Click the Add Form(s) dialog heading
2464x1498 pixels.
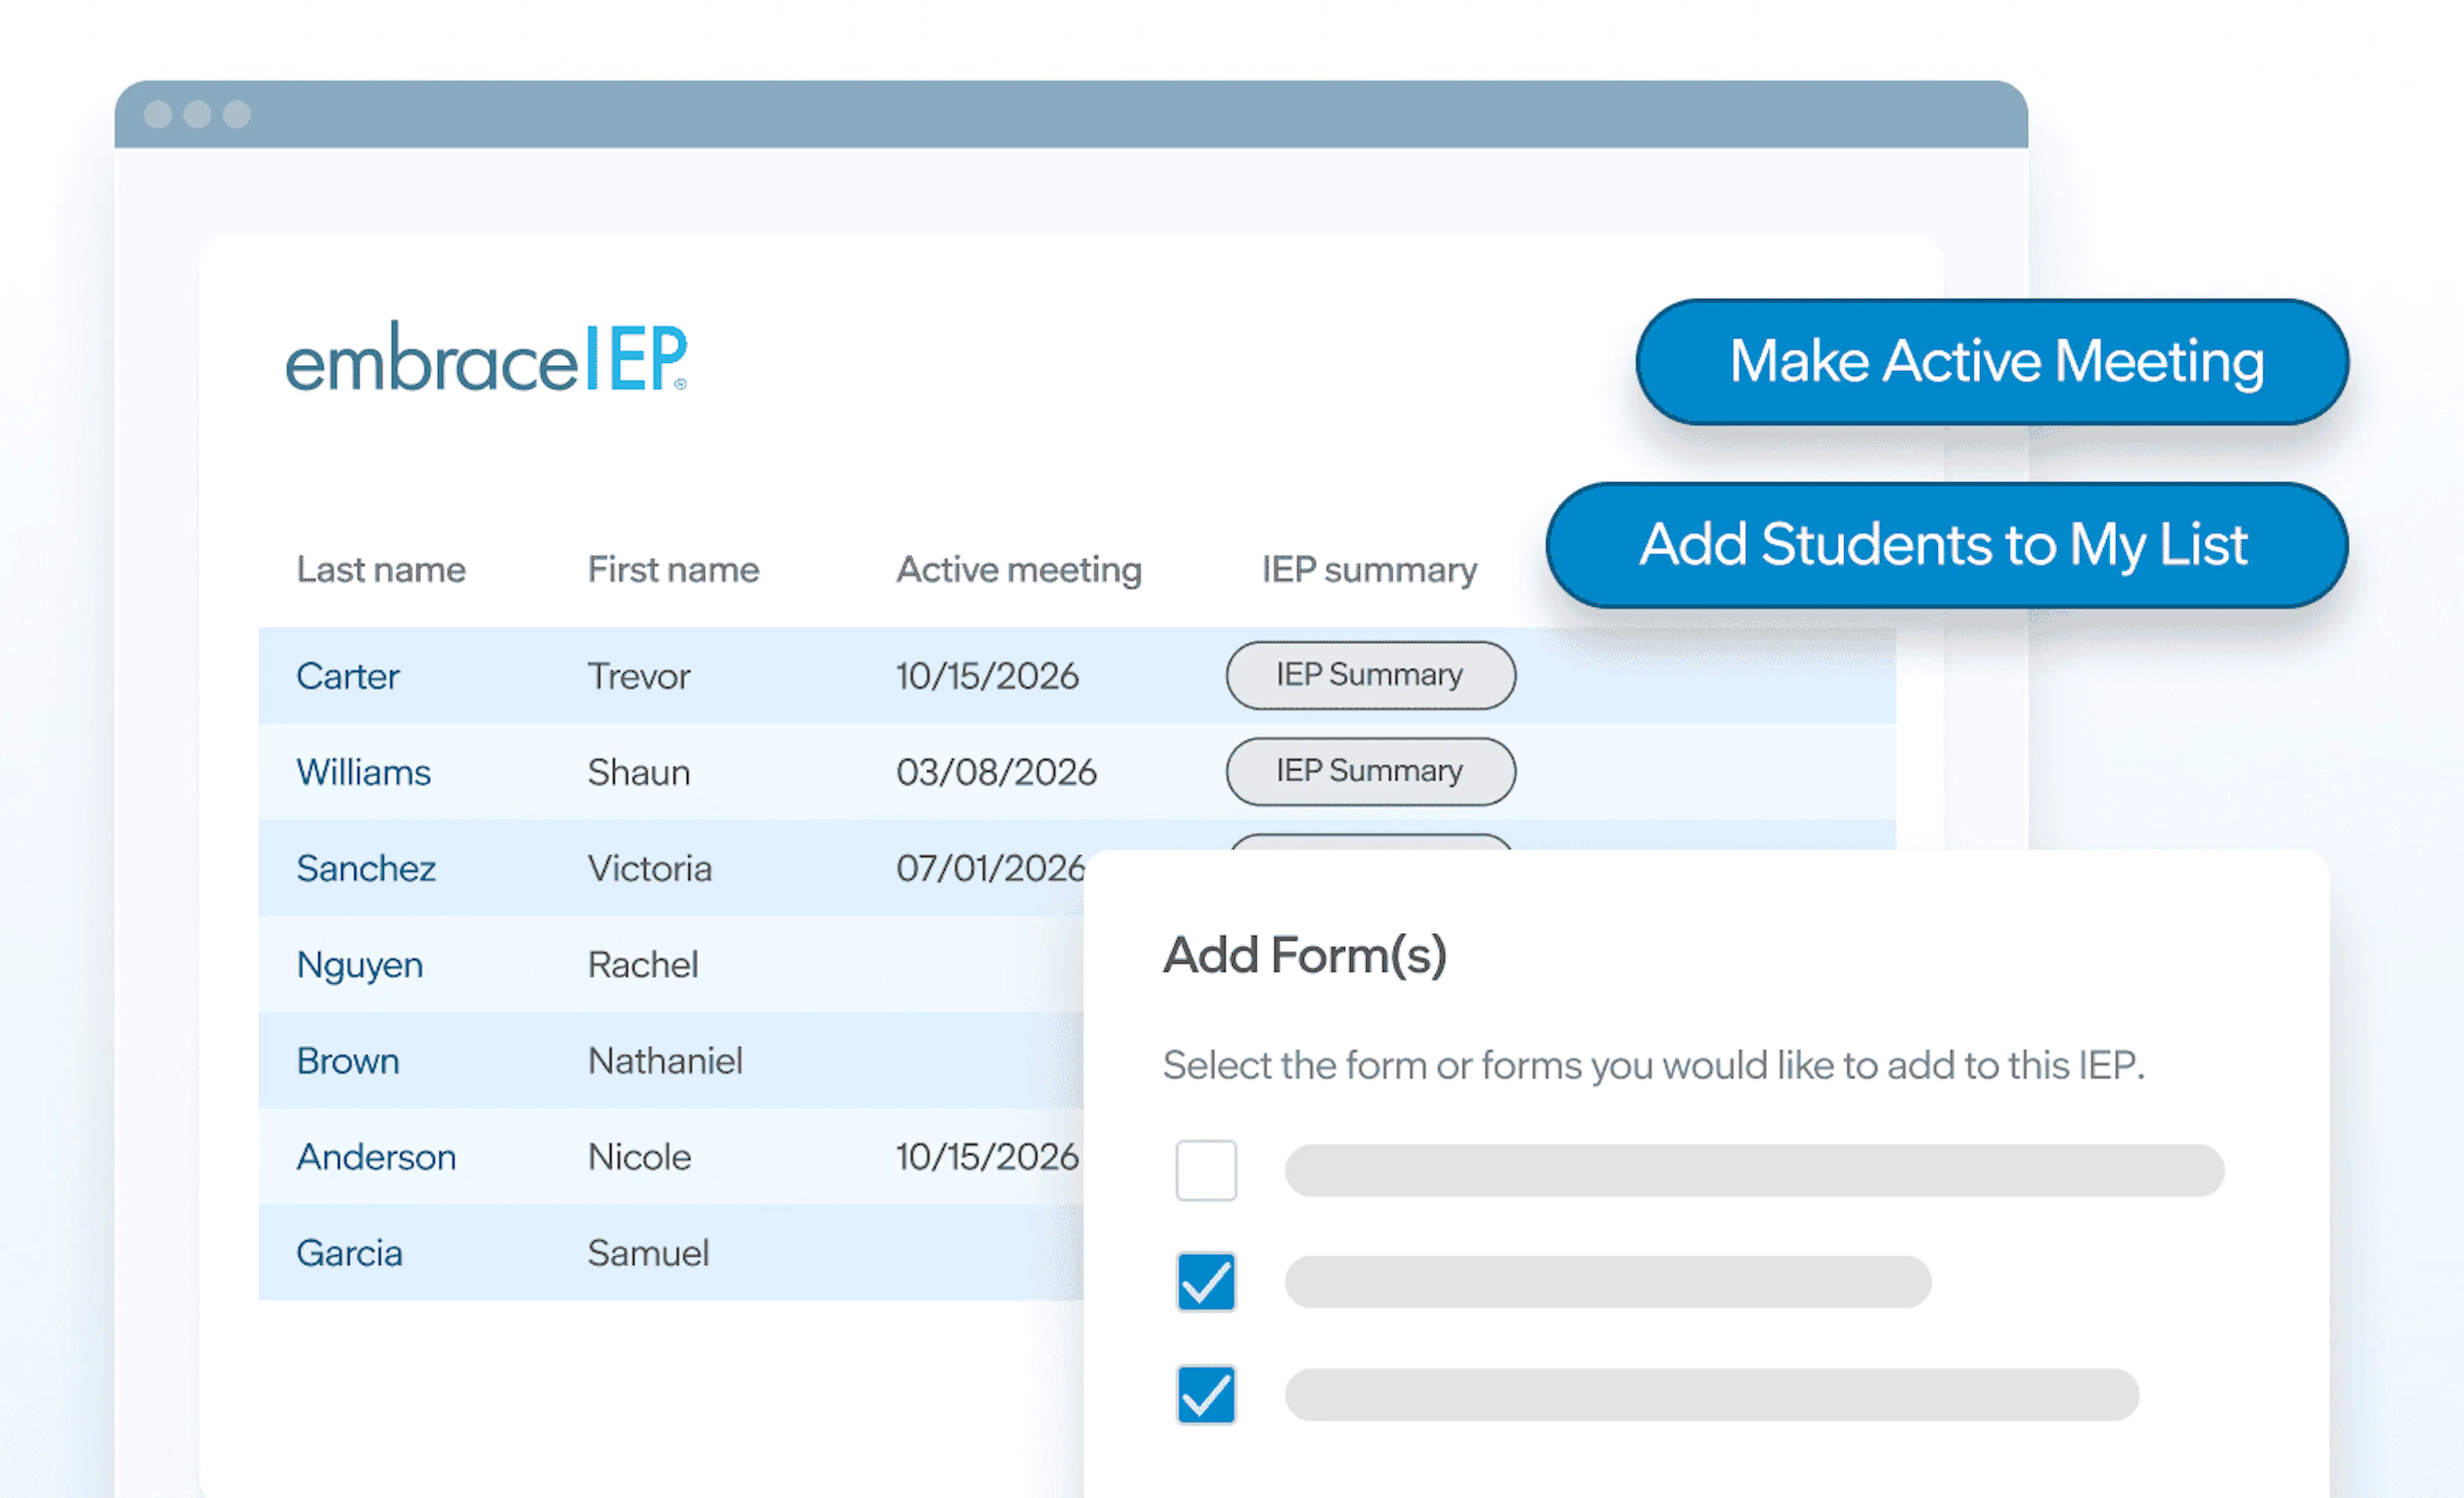click(1305, 956)
